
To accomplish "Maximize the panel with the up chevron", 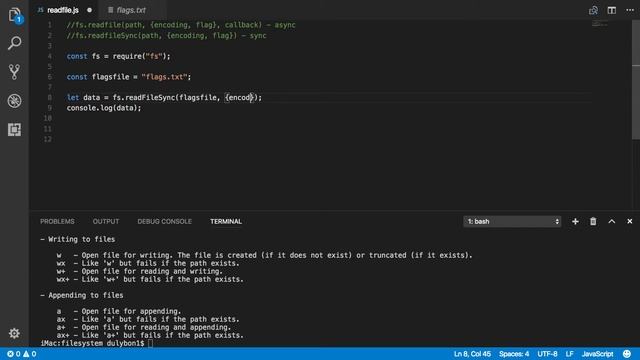I will [x=611, y=221].
